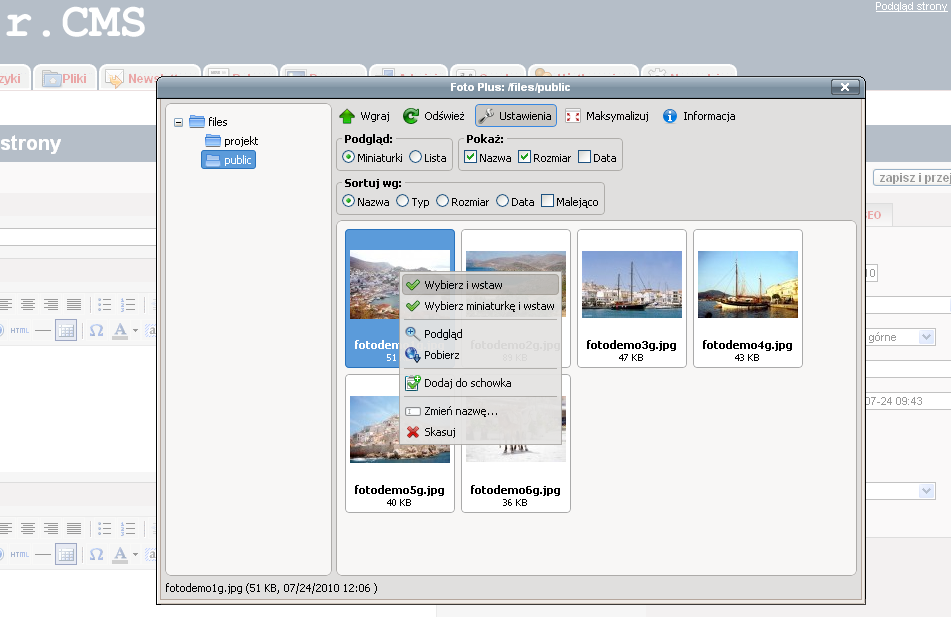Click the upper HTML source editor icon
The image size is (951, 617).
point(19,331)
